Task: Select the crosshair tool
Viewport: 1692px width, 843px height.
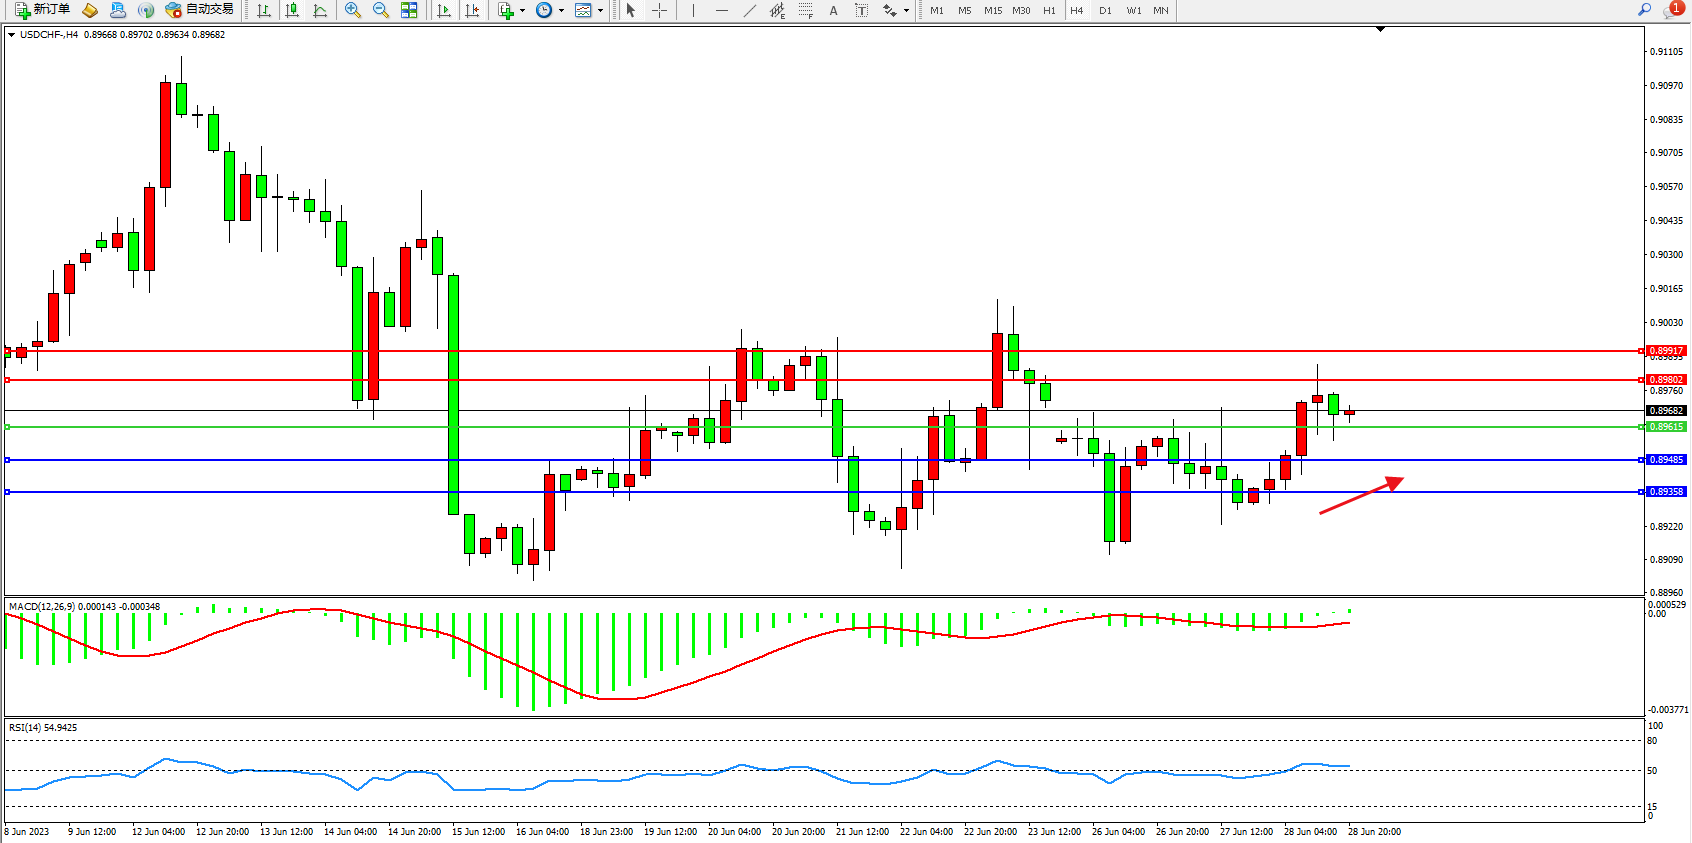Action: (x=660, y=10)
